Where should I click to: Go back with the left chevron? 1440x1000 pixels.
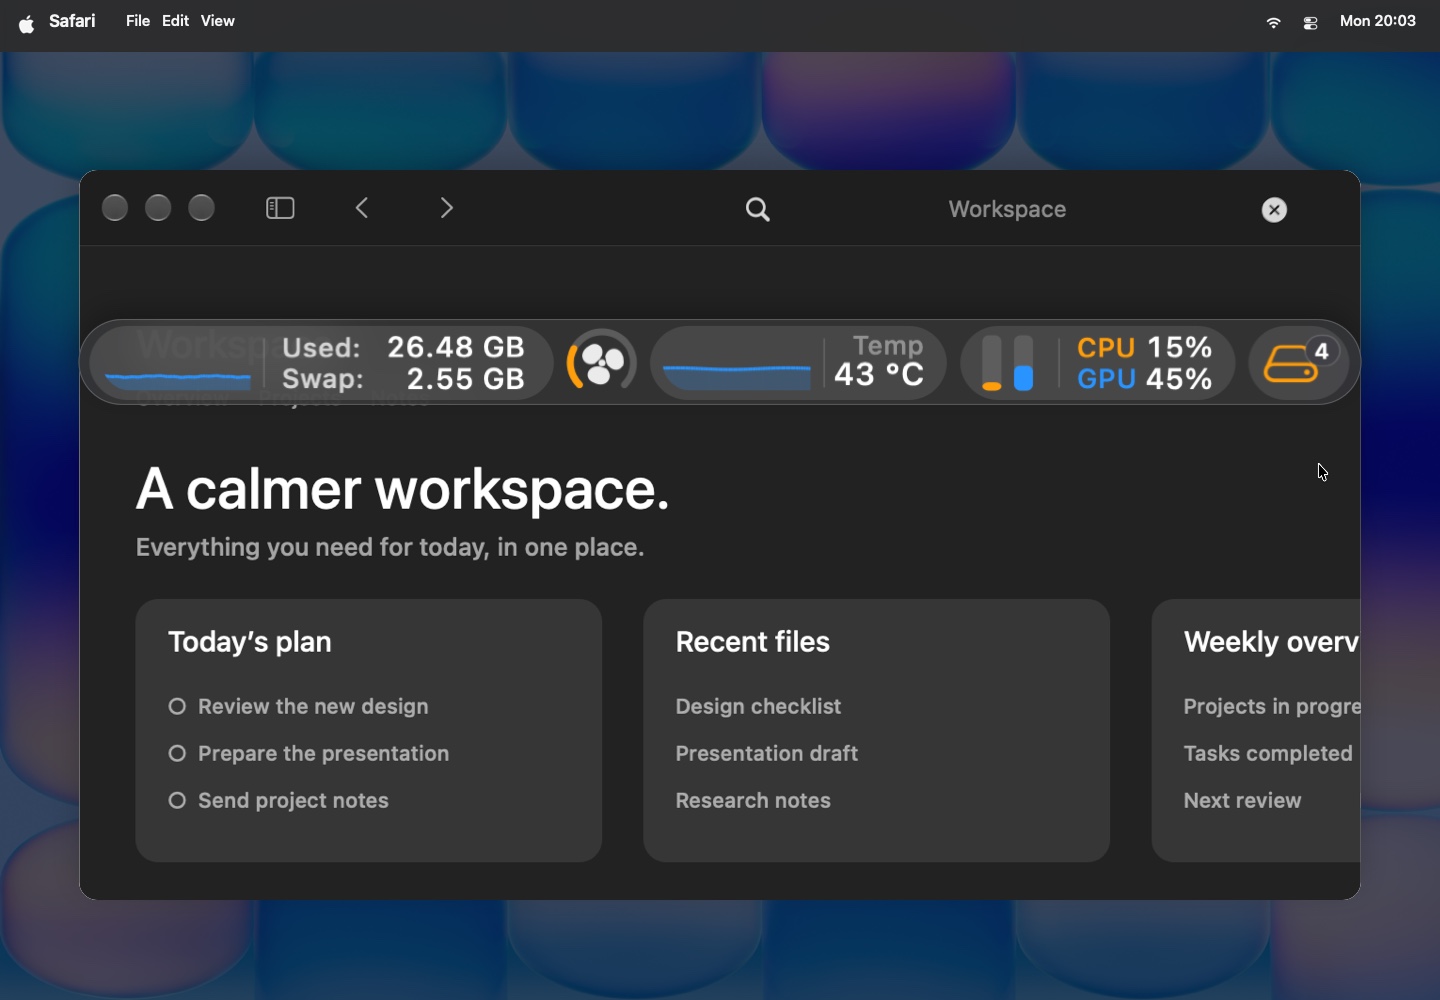[x=363, y=208]
